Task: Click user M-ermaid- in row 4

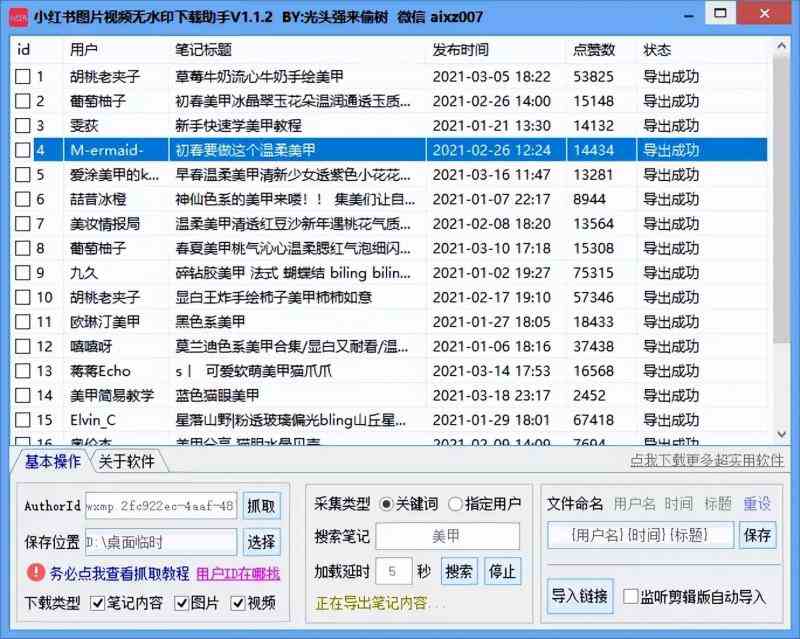Action: 107,150
